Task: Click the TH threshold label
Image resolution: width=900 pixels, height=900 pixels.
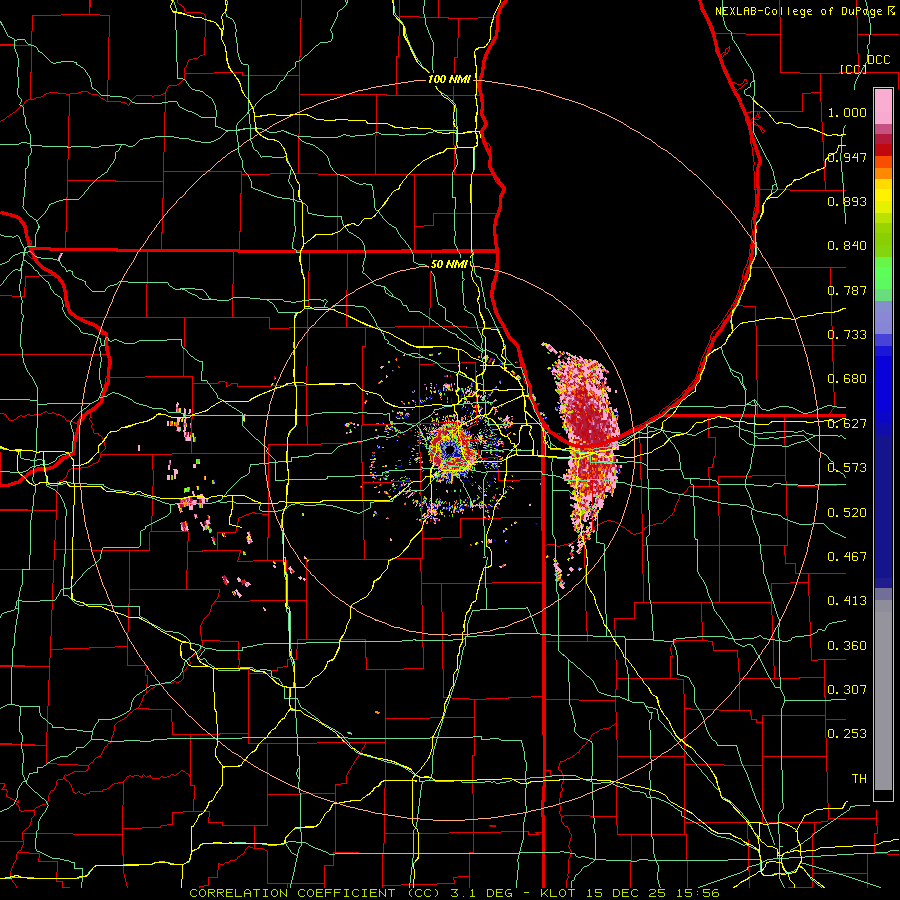Action: click(859, 779)
